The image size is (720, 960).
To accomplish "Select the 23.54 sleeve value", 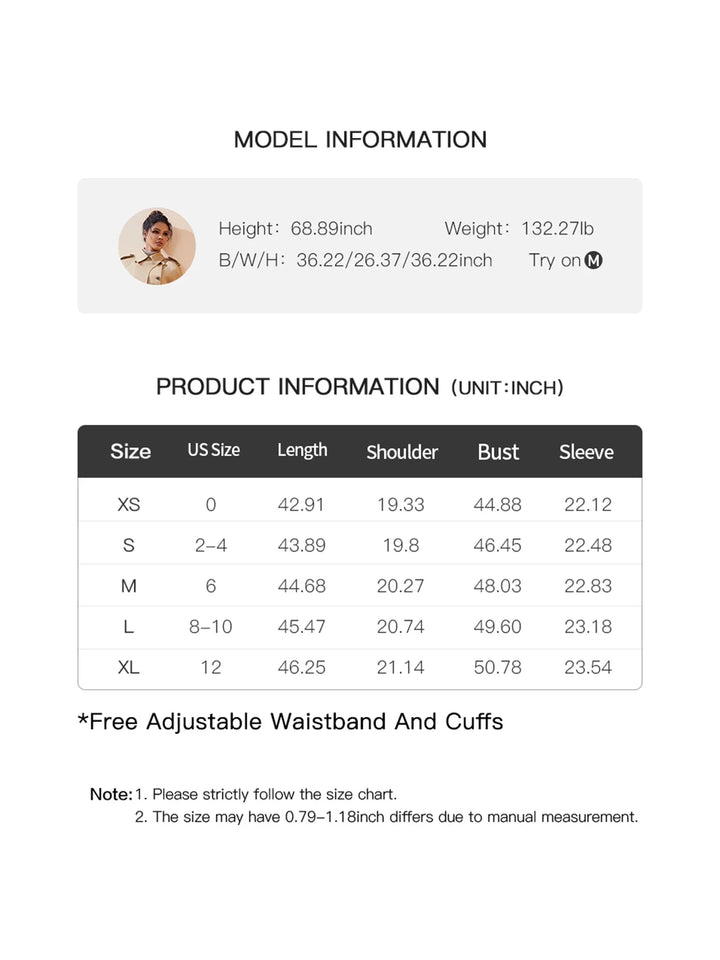I will click(x=588, y=667).
